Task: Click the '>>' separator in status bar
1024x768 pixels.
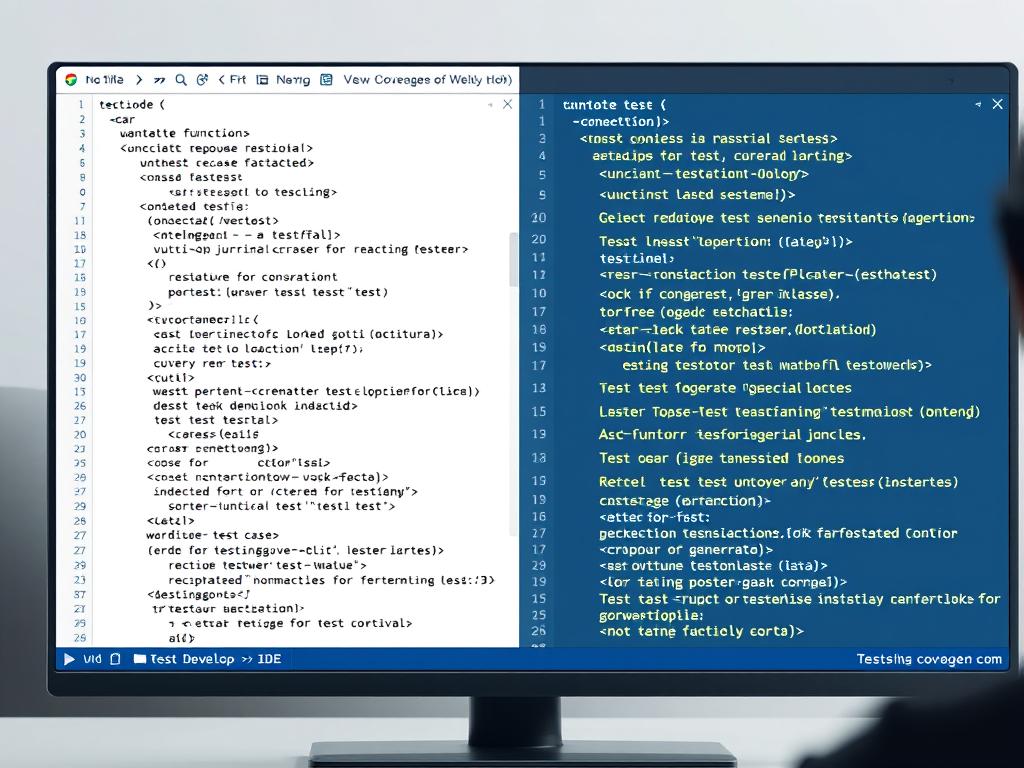Action: [x=247, y=660]
